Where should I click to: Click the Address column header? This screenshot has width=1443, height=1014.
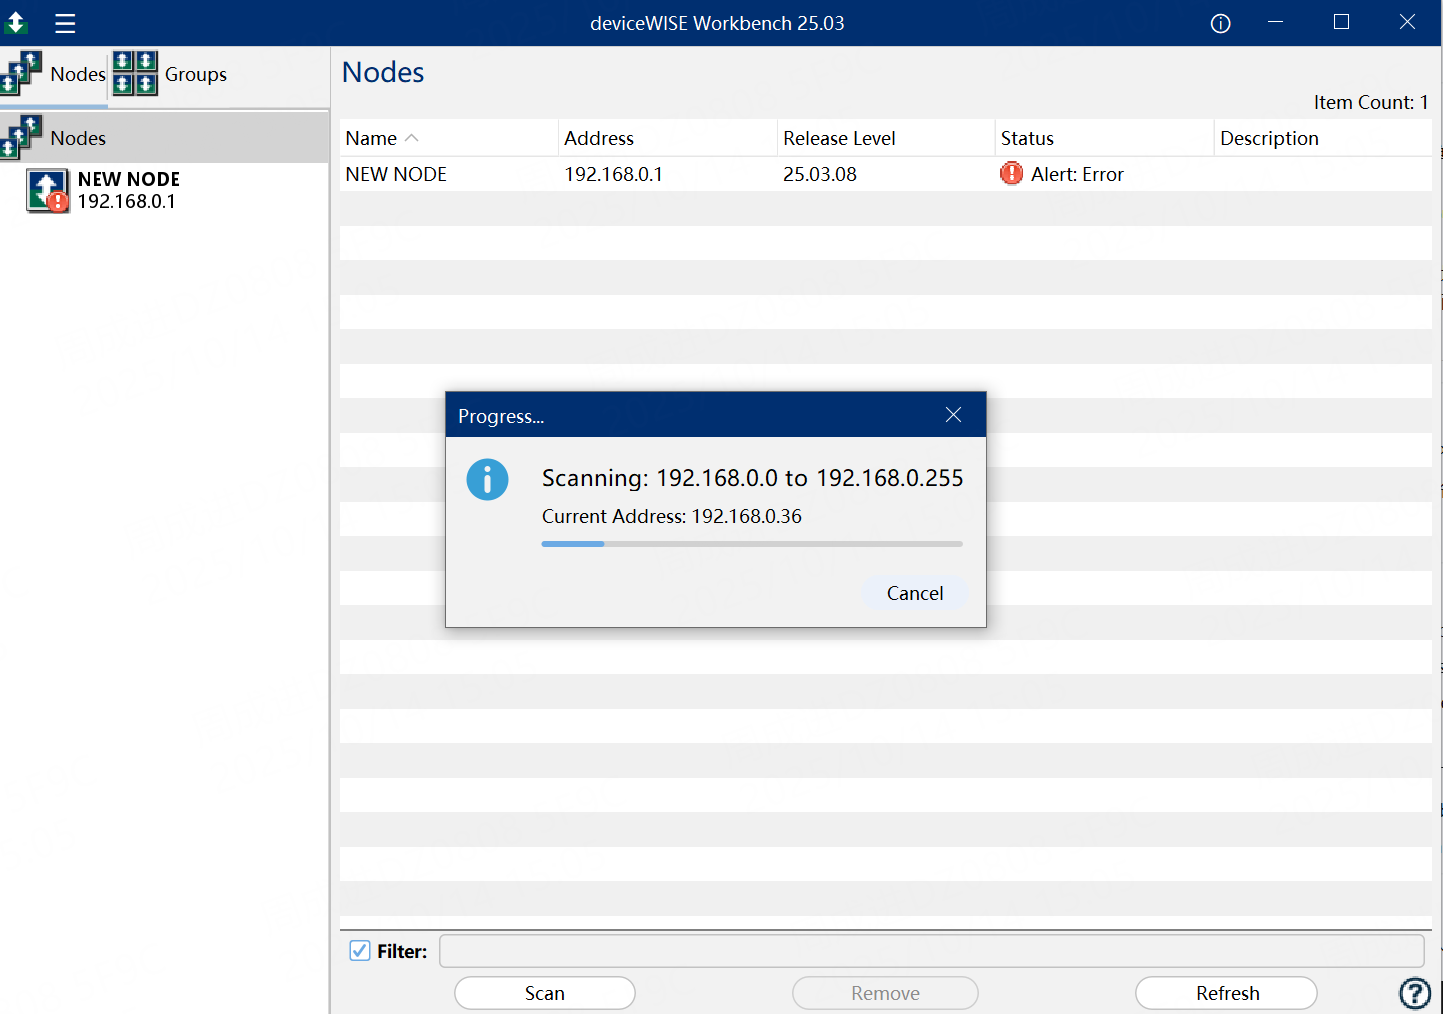599,139
